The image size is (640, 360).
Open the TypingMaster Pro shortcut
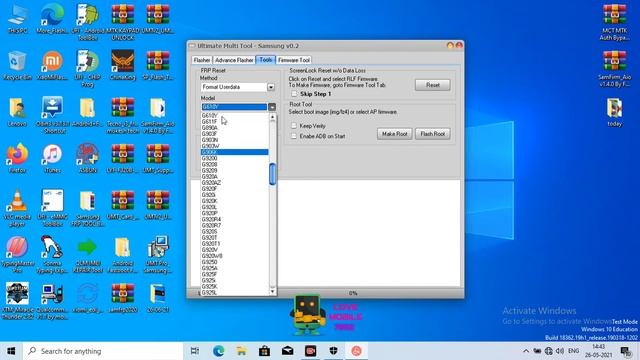(17, 255)
